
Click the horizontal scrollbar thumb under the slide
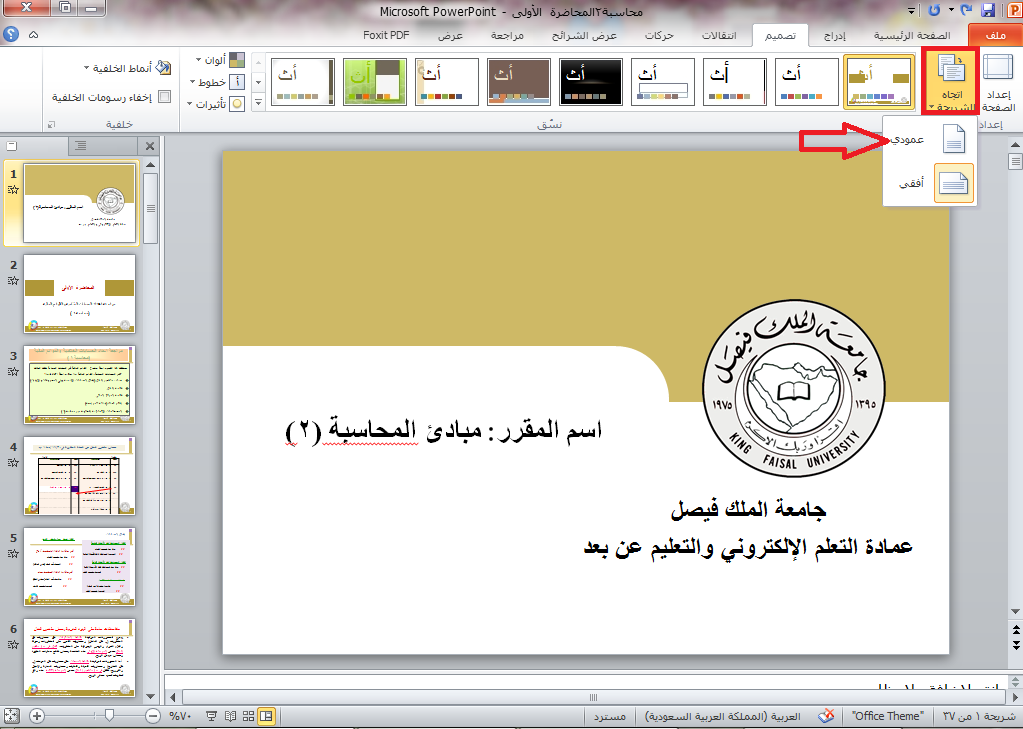coord(592,697)
